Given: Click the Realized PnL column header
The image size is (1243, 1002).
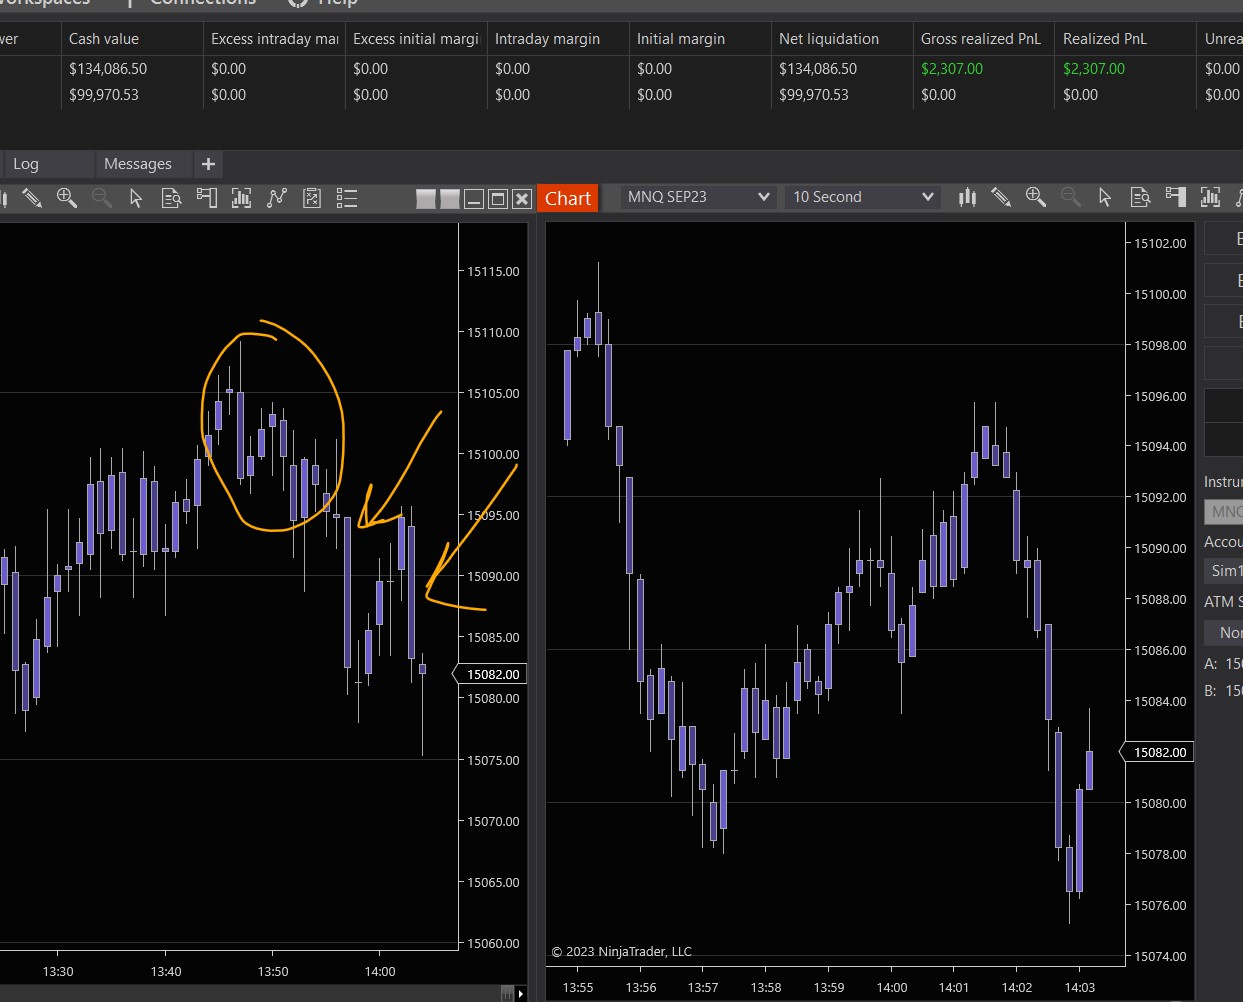Looking at the screenshot, I should pos(1125,39).
